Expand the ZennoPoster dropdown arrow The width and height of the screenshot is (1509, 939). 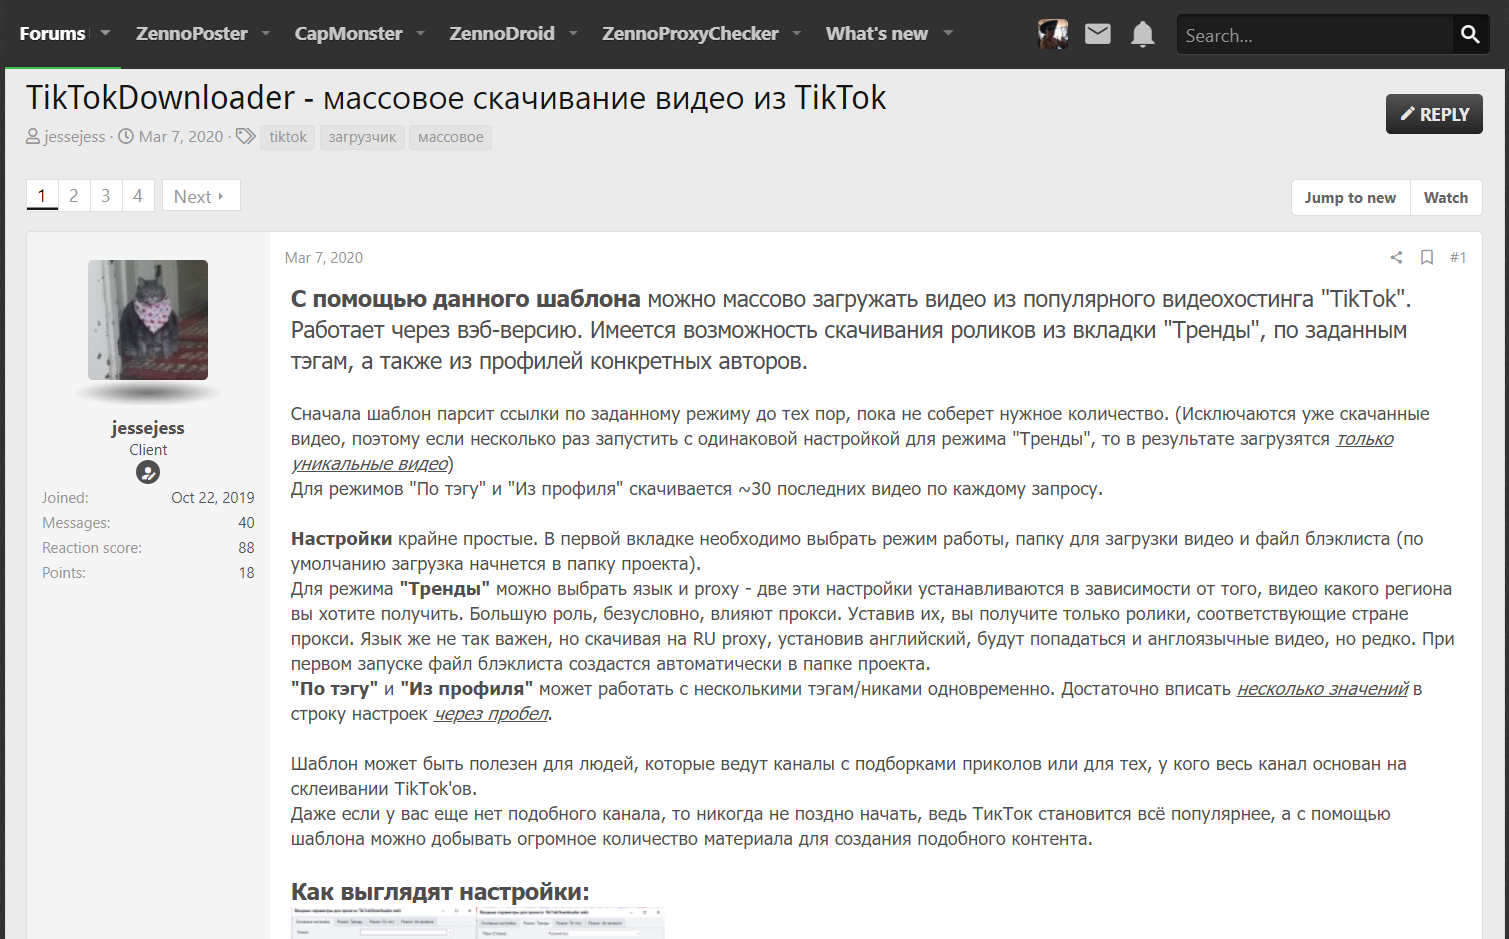(266, 34)
